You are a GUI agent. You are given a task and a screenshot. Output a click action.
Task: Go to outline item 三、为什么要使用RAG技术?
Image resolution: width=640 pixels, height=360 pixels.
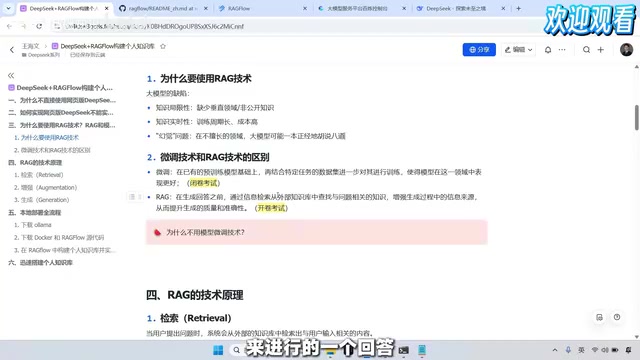tap(62, 125)
